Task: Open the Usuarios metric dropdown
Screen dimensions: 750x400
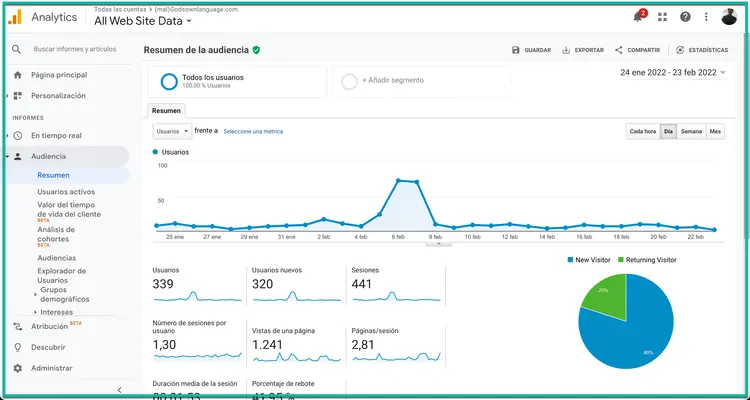Action: [x=171, y=131]
